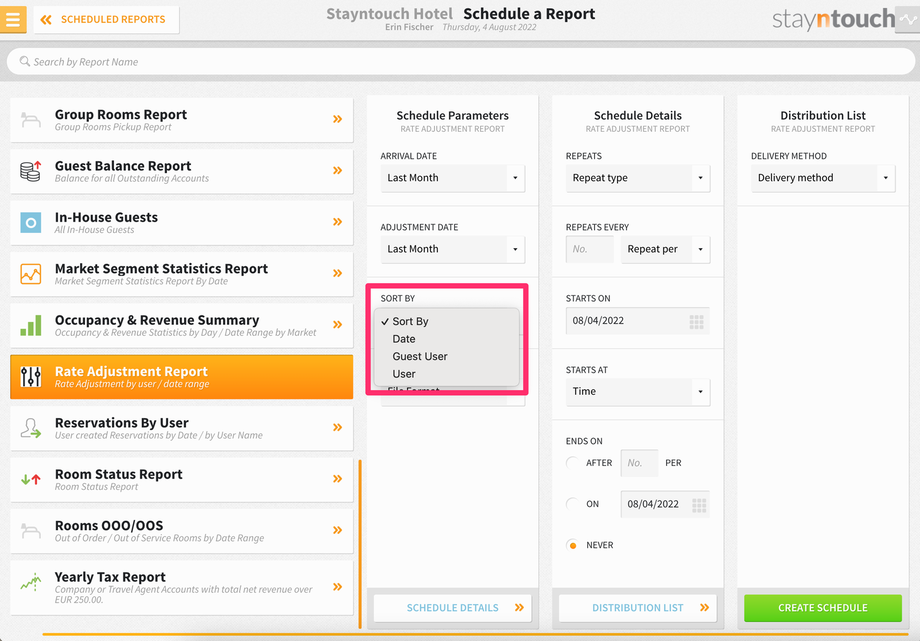Select the Ends On AFTER radio button

pyautogui.click(x=573, y=463)
